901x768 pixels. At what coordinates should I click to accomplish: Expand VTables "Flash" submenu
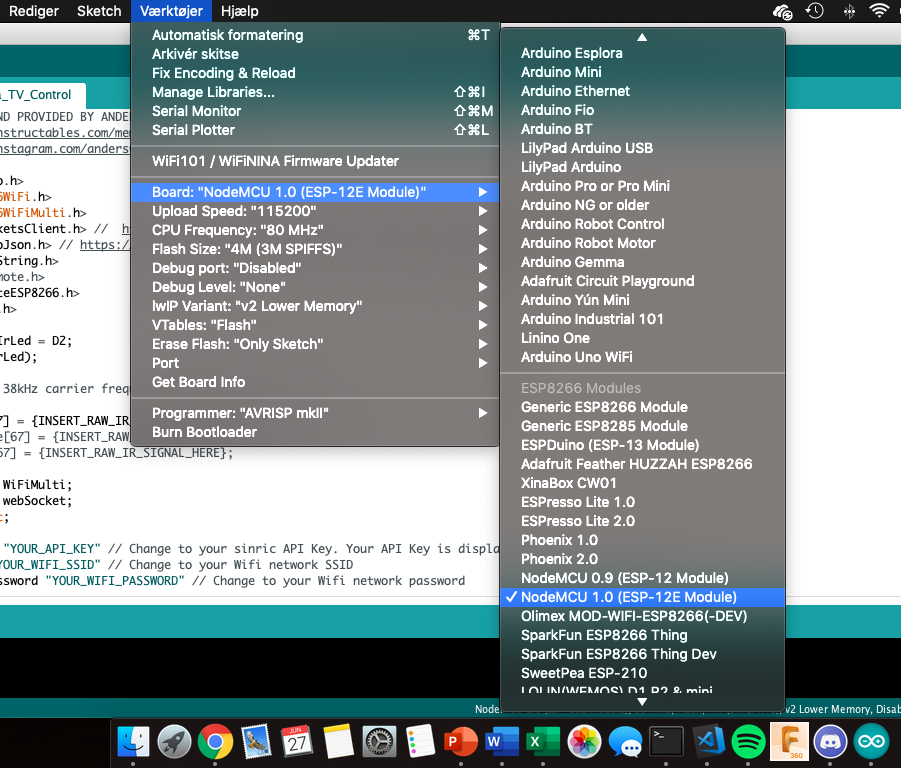tap(315, 325)
